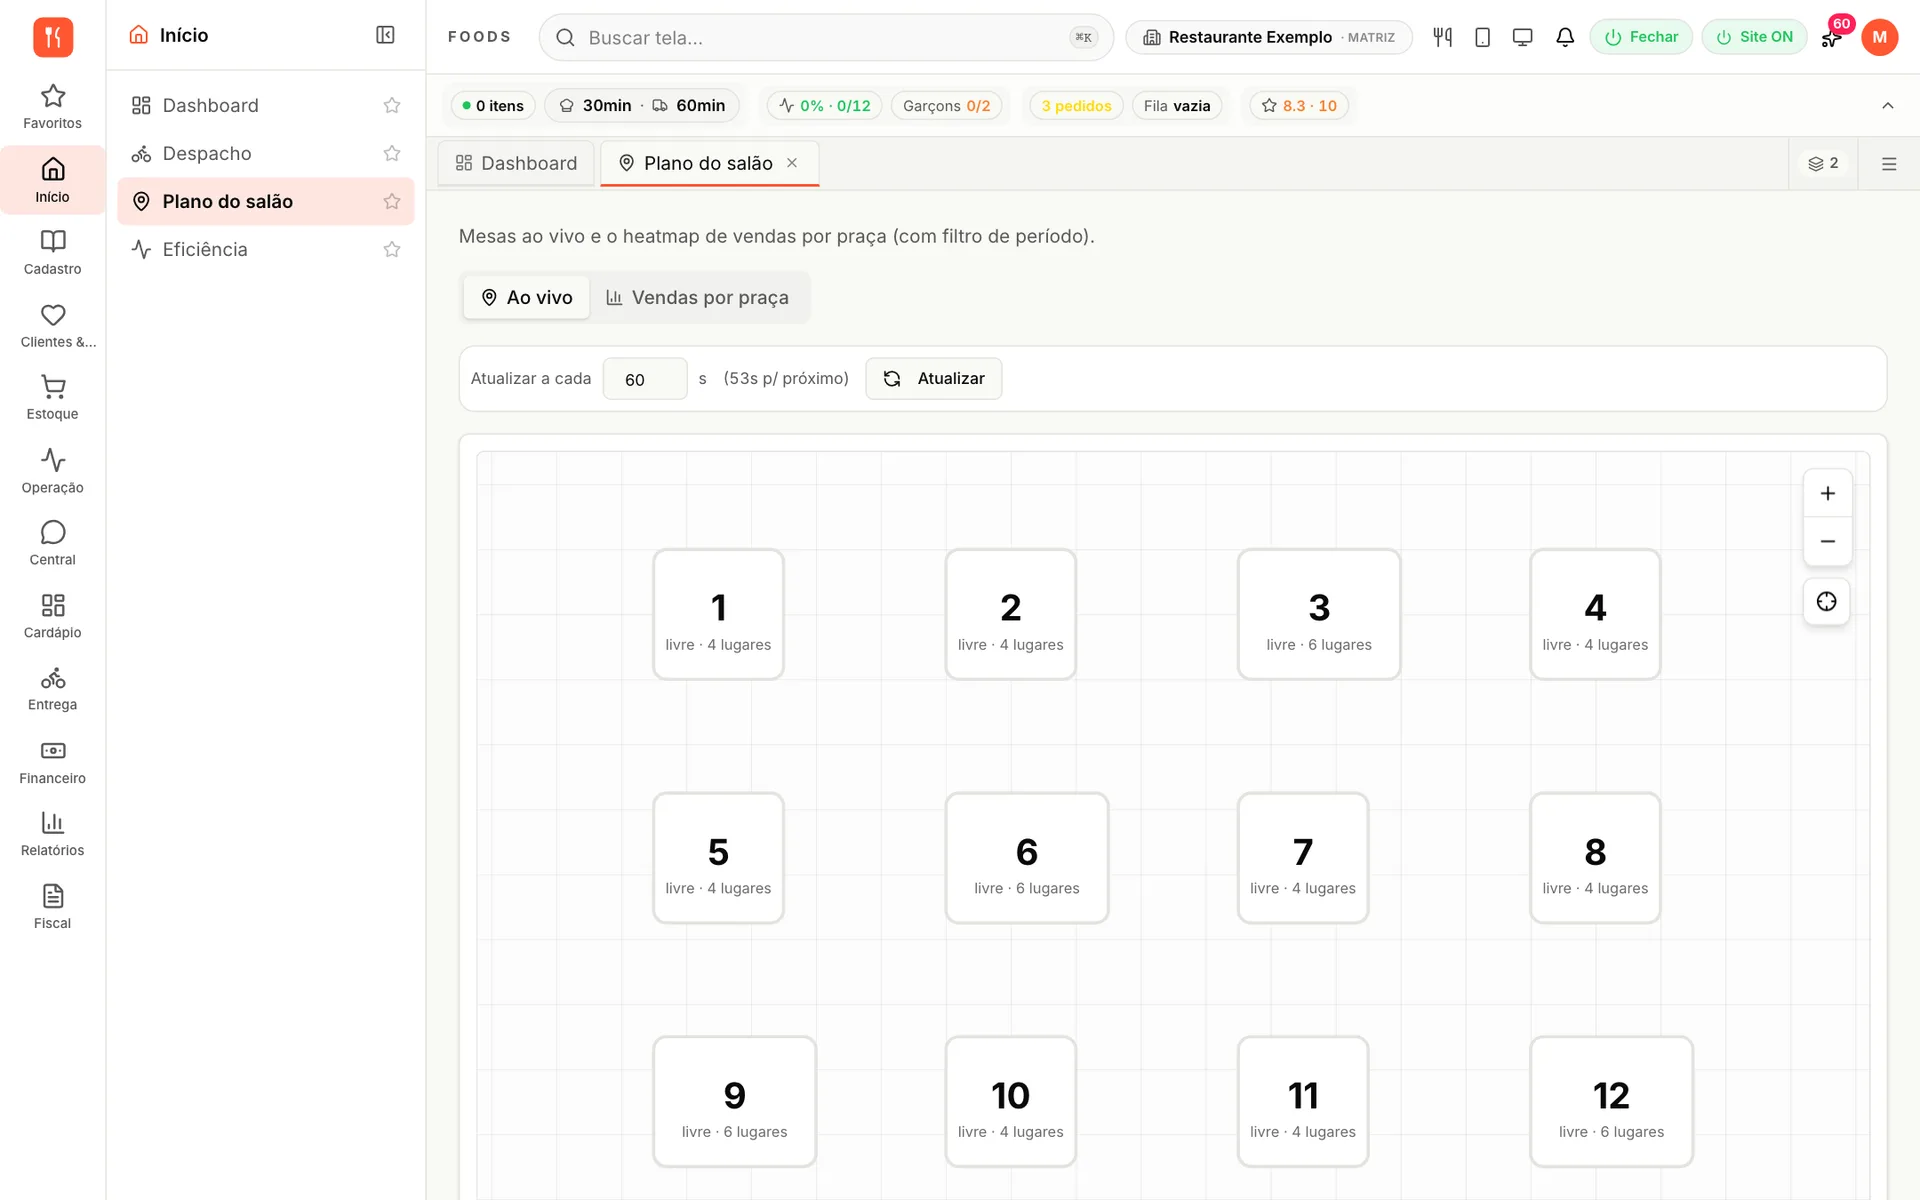Open the Restaurante Exemplo selector
The width and height of the screenshot is (1920, 1200).
(1268, 37)
